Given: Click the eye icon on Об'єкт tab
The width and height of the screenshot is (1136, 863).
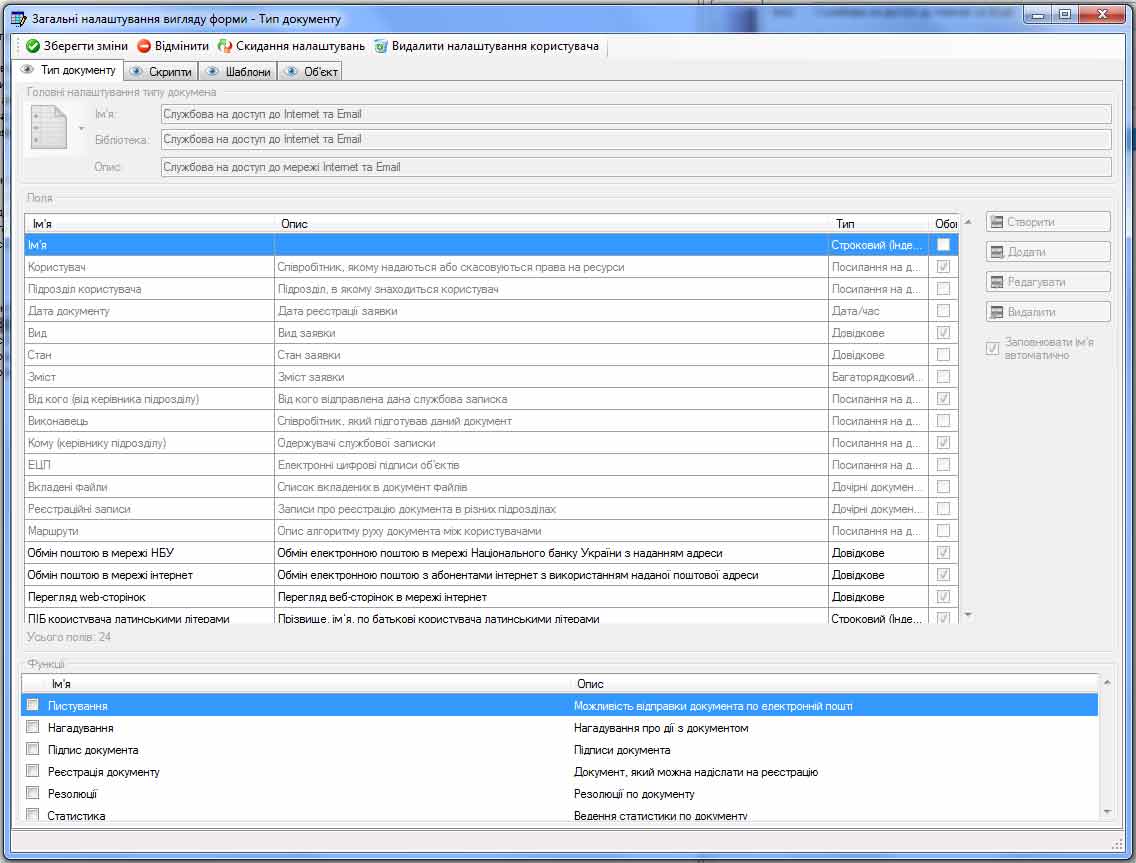Looking at the screenshot, I should click(x=291, y=71).
